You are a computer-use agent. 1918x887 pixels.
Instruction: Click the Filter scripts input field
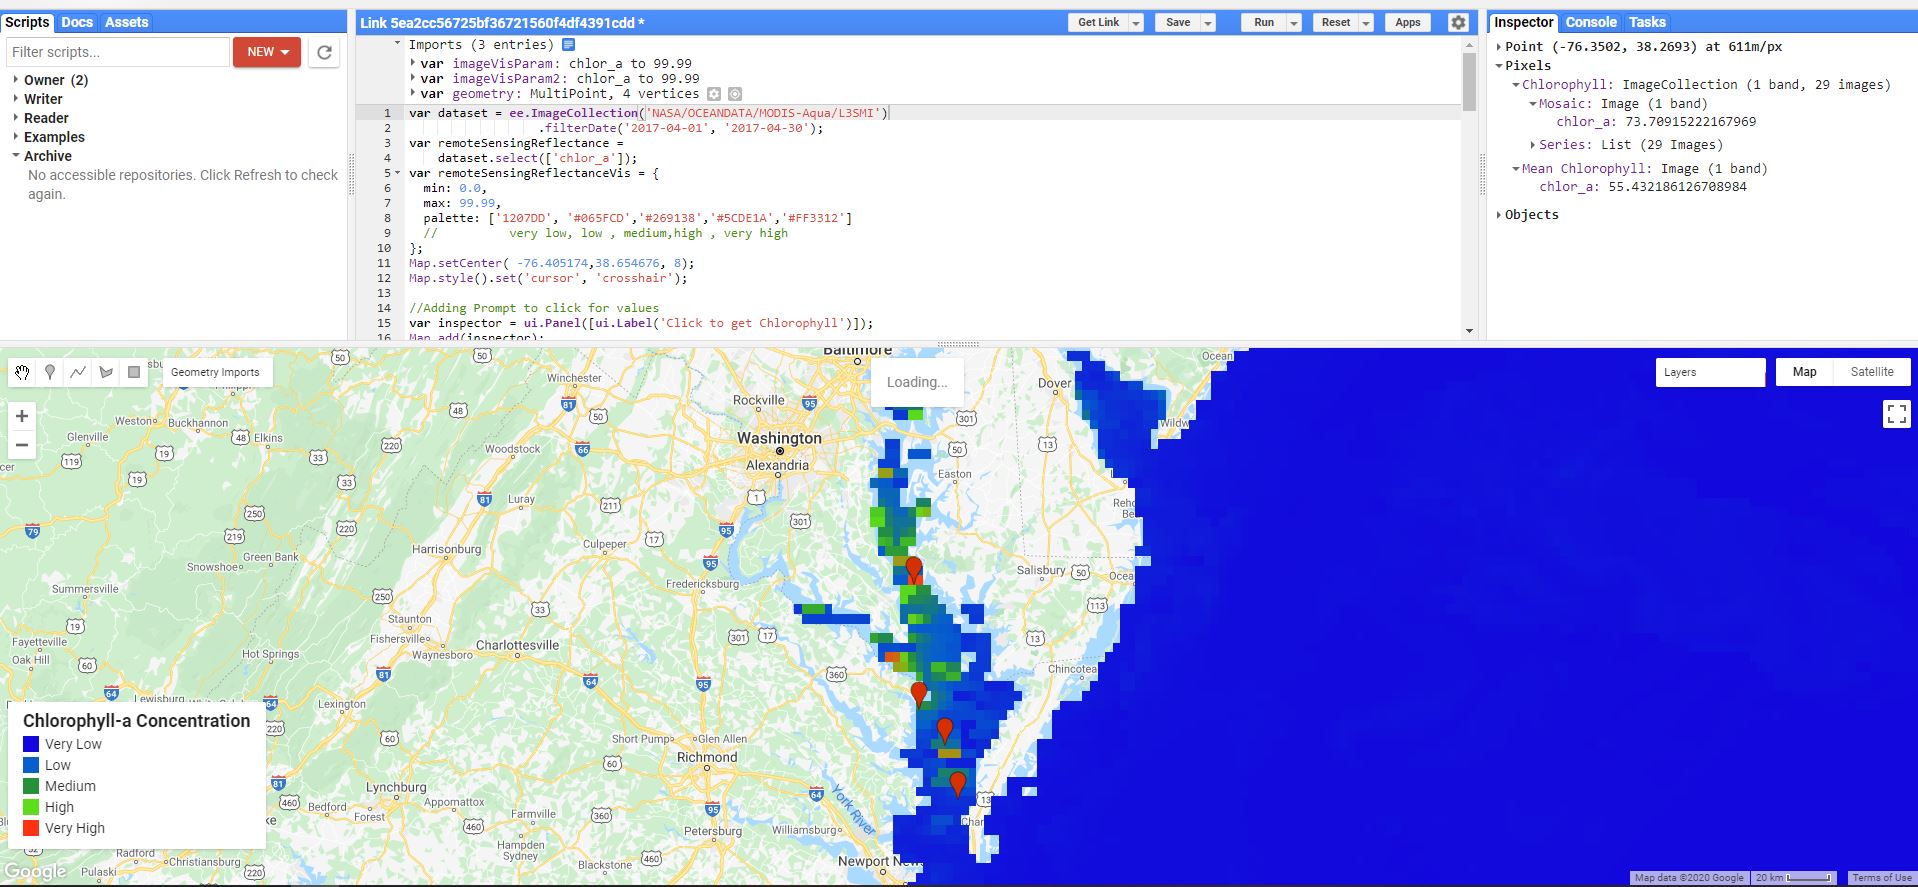tap(118, 52)
